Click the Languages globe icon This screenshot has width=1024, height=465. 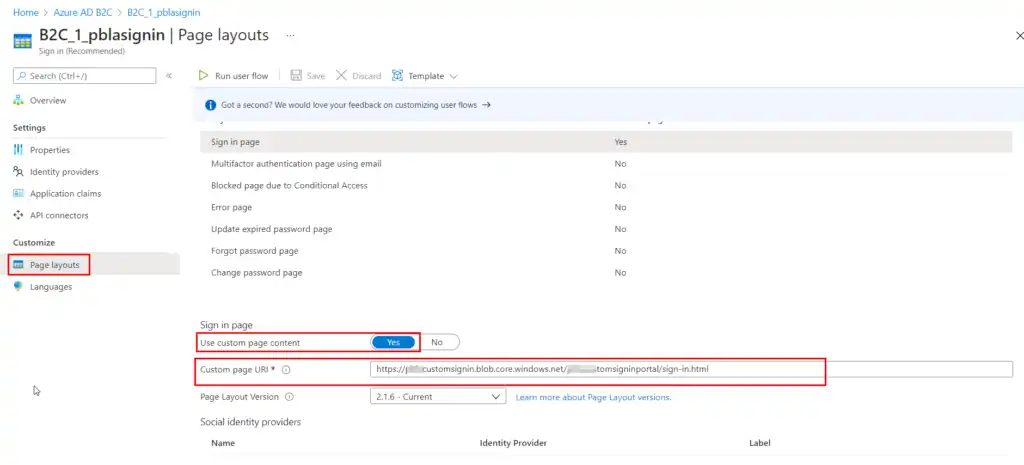coord(18,286)
